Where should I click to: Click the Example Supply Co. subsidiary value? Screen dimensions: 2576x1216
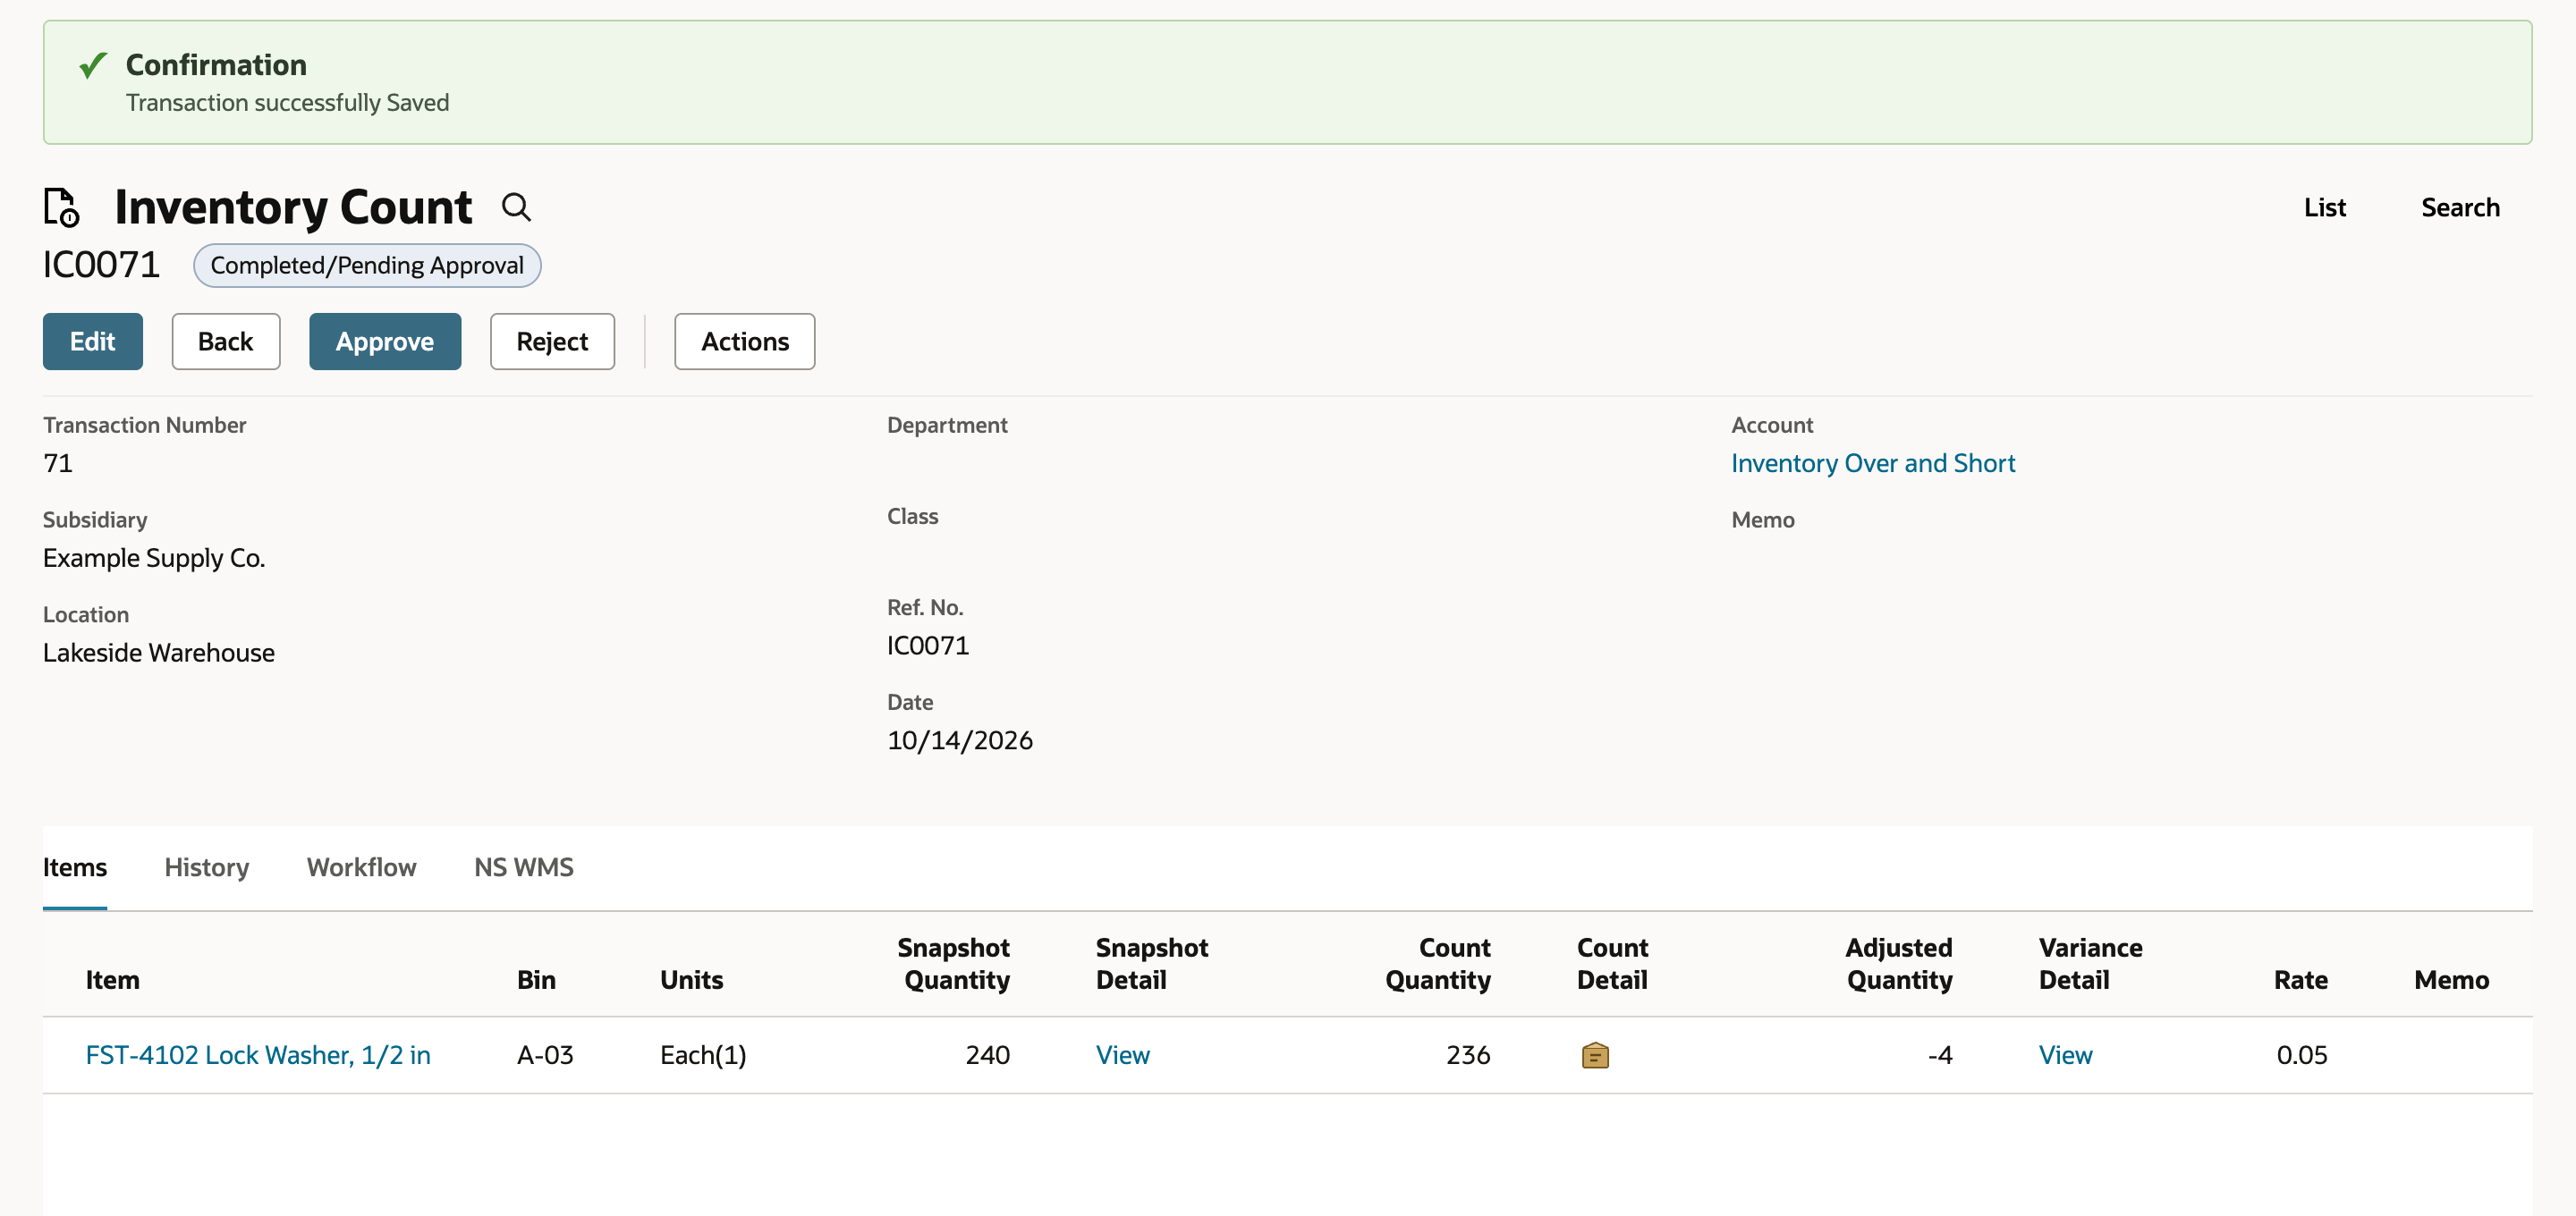click(x=154, y=558)
